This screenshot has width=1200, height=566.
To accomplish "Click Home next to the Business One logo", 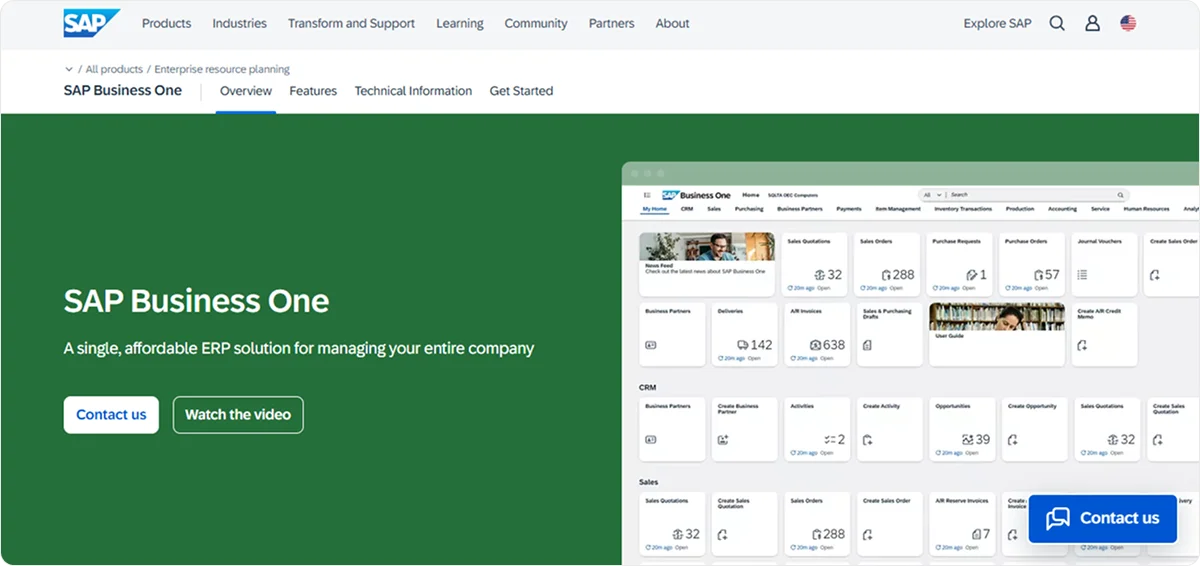I will coord(750,195).
